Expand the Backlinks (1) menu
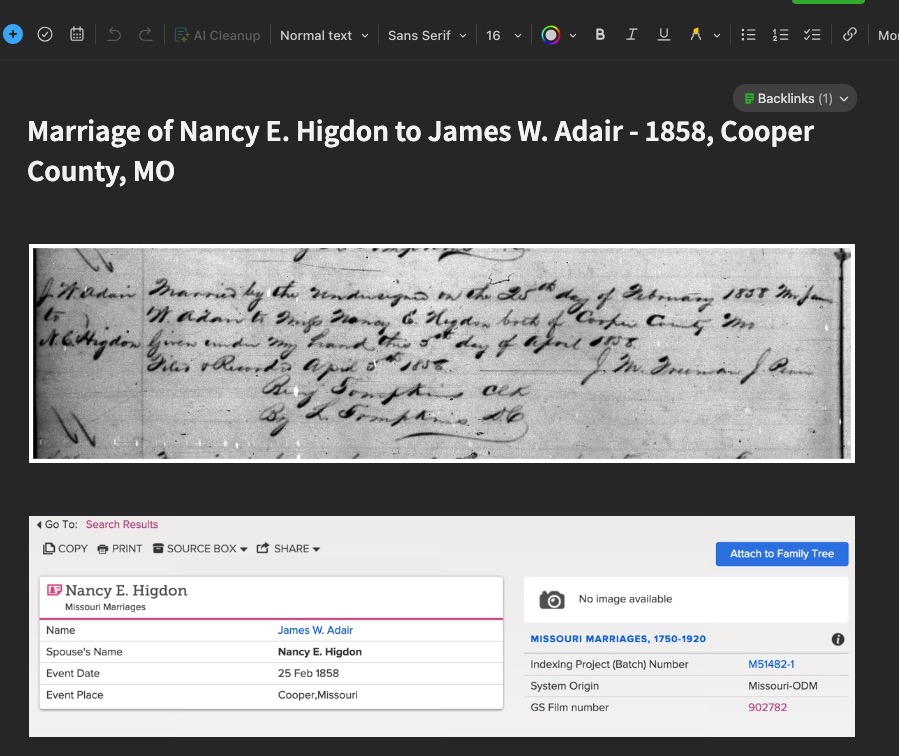 (x=795, y=98)
